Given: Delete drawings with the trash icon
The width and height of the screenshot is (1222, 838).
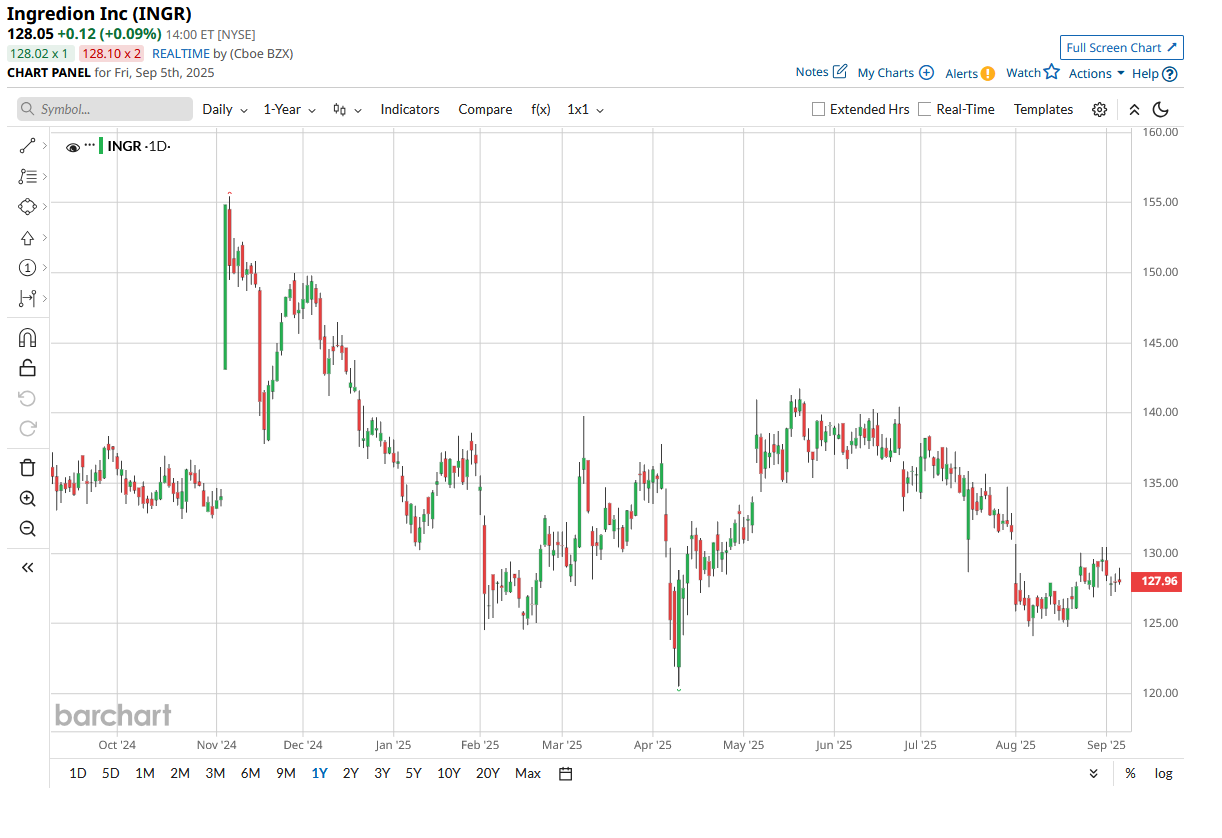Looking at the screenshot, I should (x=27, y=468).
